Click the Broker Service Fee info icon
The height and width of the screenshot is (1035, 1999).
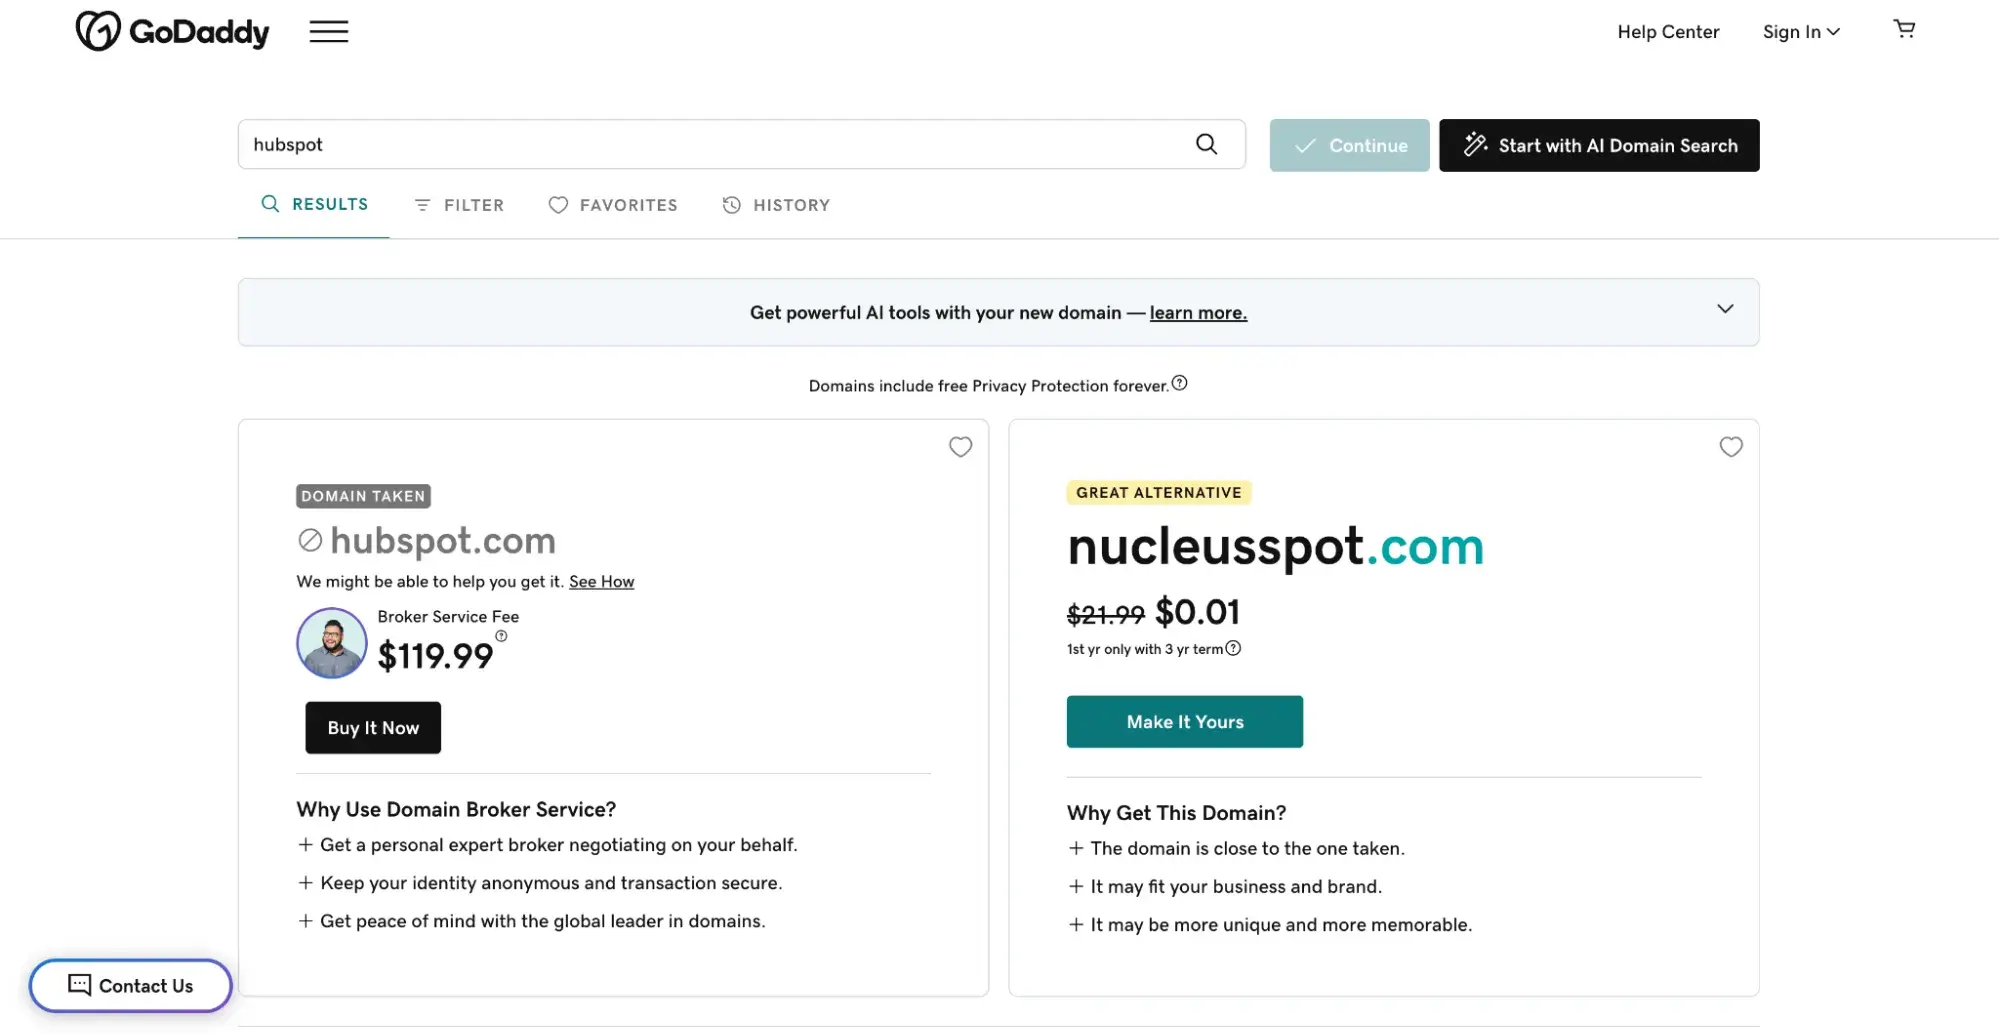pos(501,636)
